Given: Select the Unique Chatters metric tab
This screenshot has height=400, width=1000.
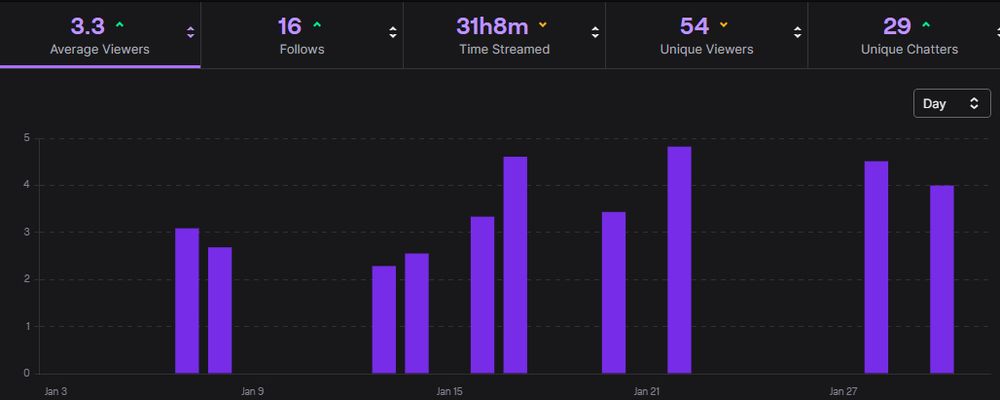Looking at the screenshot, I should click(x=904, y=35).
